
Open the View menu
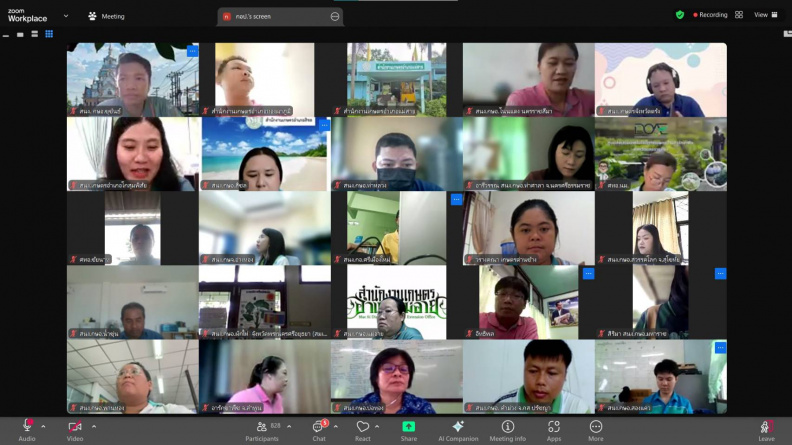(766, 15)
